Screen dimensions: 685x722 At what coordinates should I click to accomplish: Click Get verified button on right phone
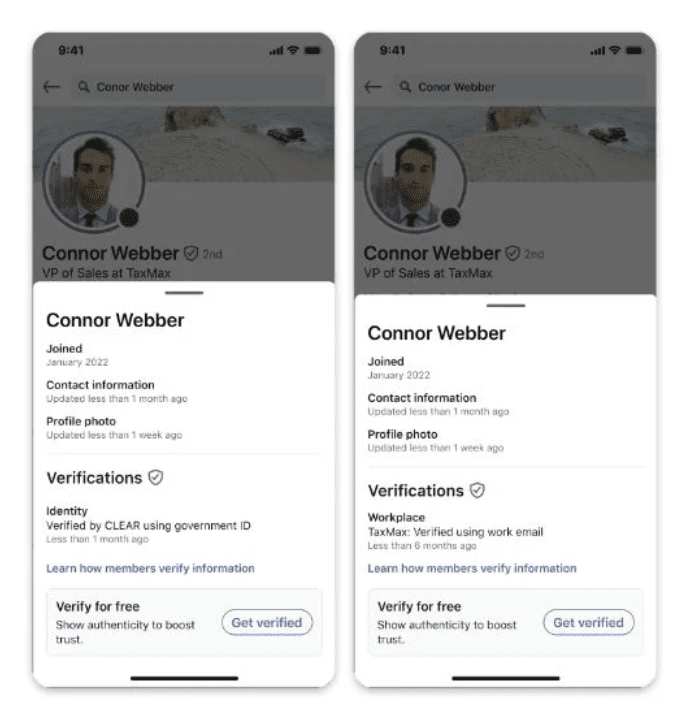pos(588,623)
